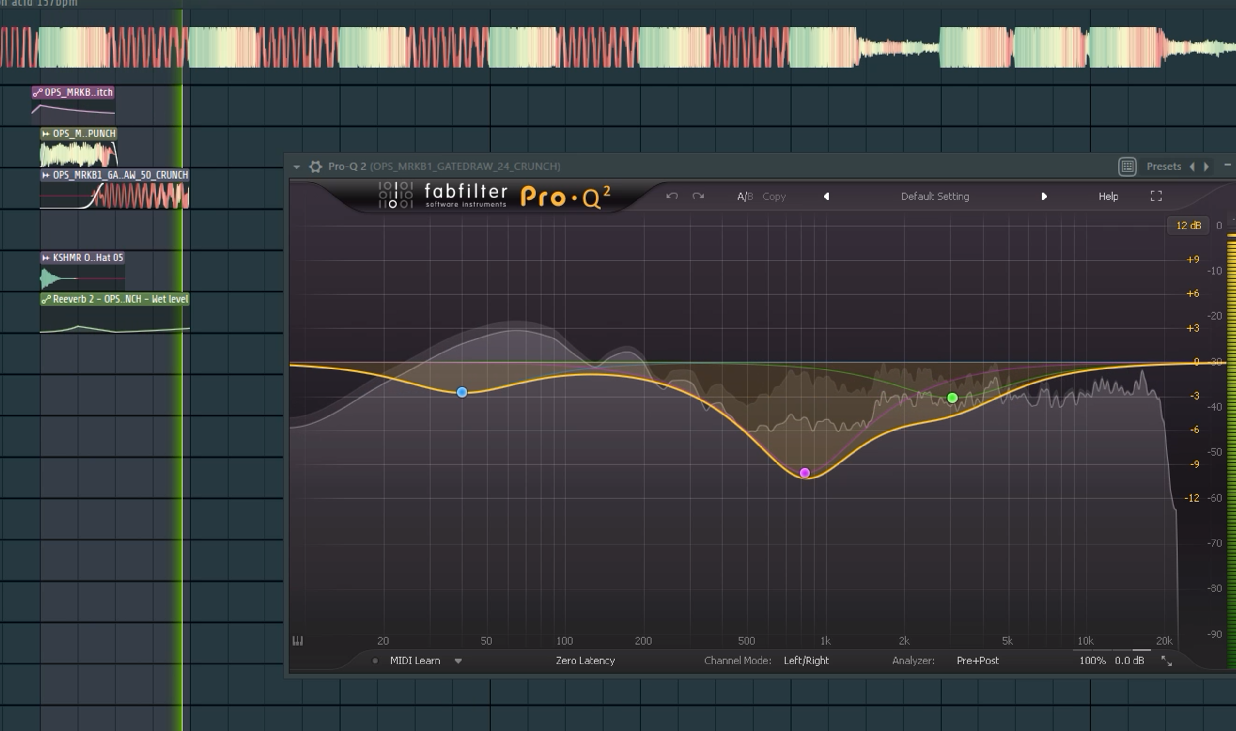Viewport: 1236px width, 731px height.
Task: Open the Help menu
Action: [x=1108, y=196]
